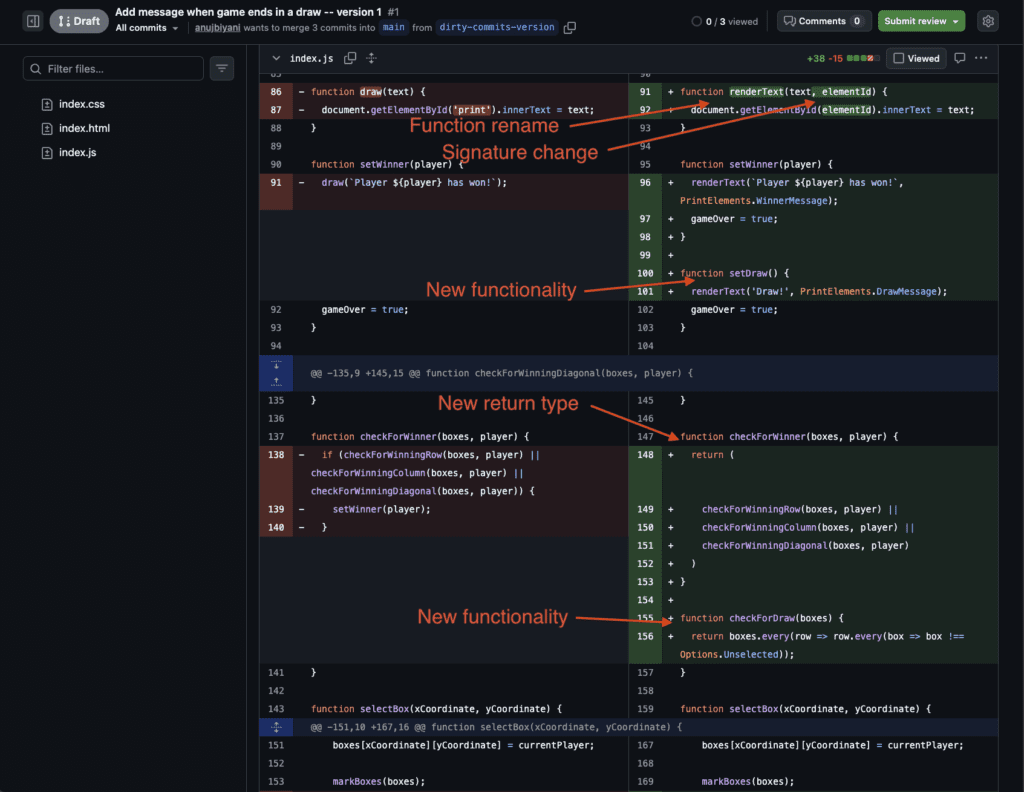Open the index.js more options menu

pyautogui.click(x=982, y=58)
